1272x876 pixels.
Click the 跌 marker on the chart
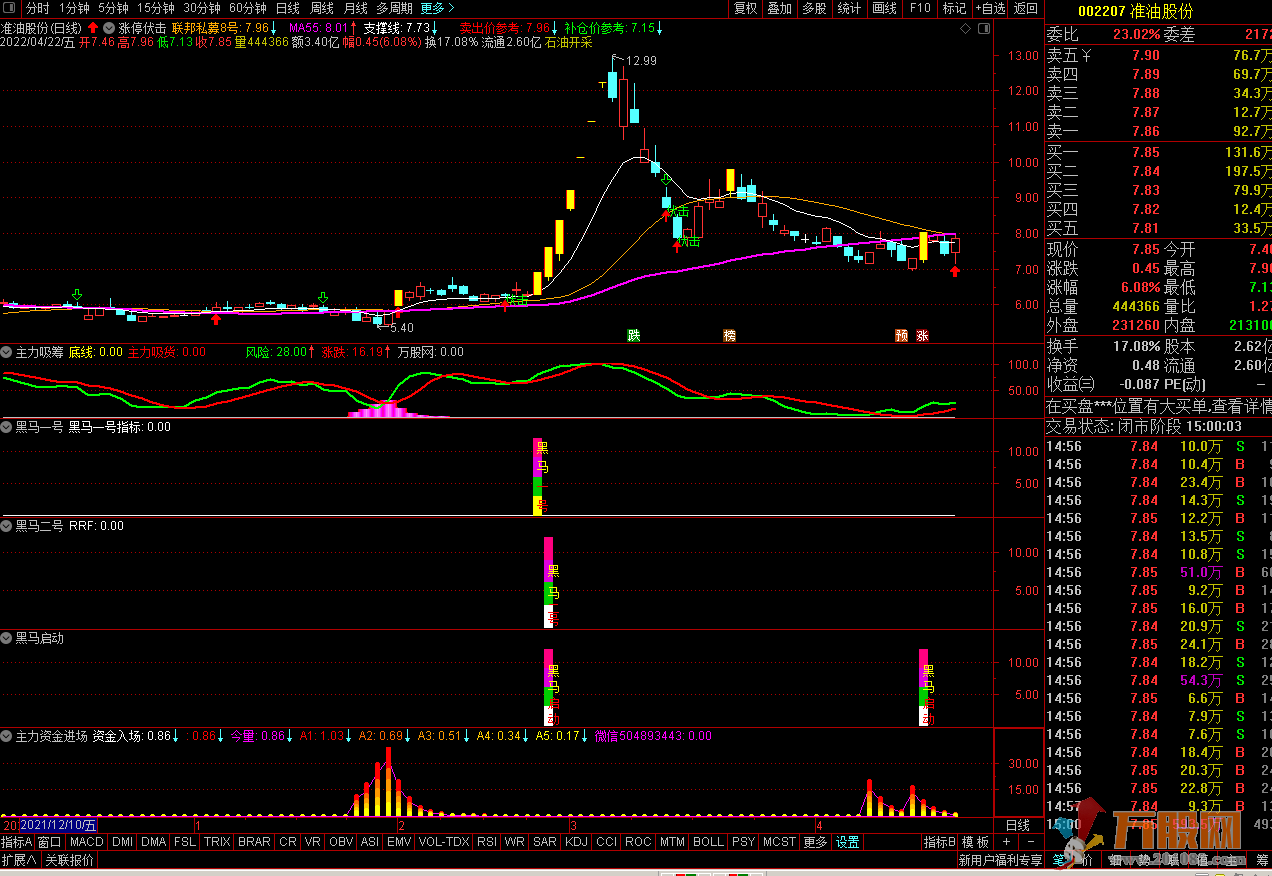[x=633, y=335]
